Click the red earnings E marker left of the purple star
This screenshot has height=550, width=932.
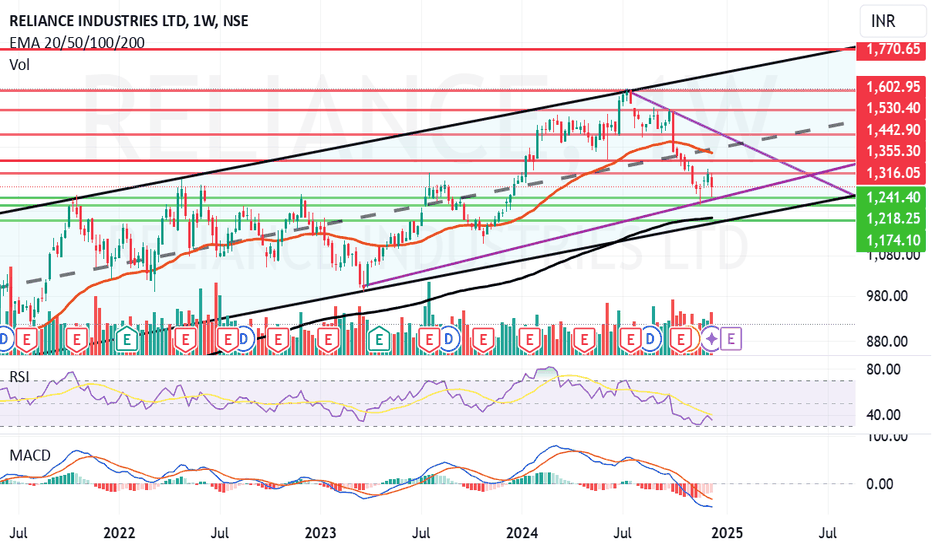[681, 340]
